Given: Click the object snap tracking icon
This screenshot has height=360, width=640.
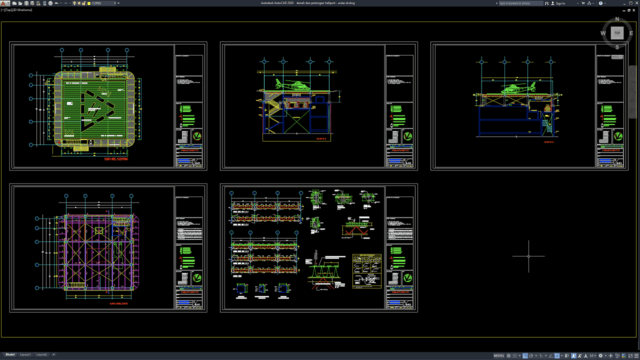Looking at the screenshot, I should [x=550, y=356].
